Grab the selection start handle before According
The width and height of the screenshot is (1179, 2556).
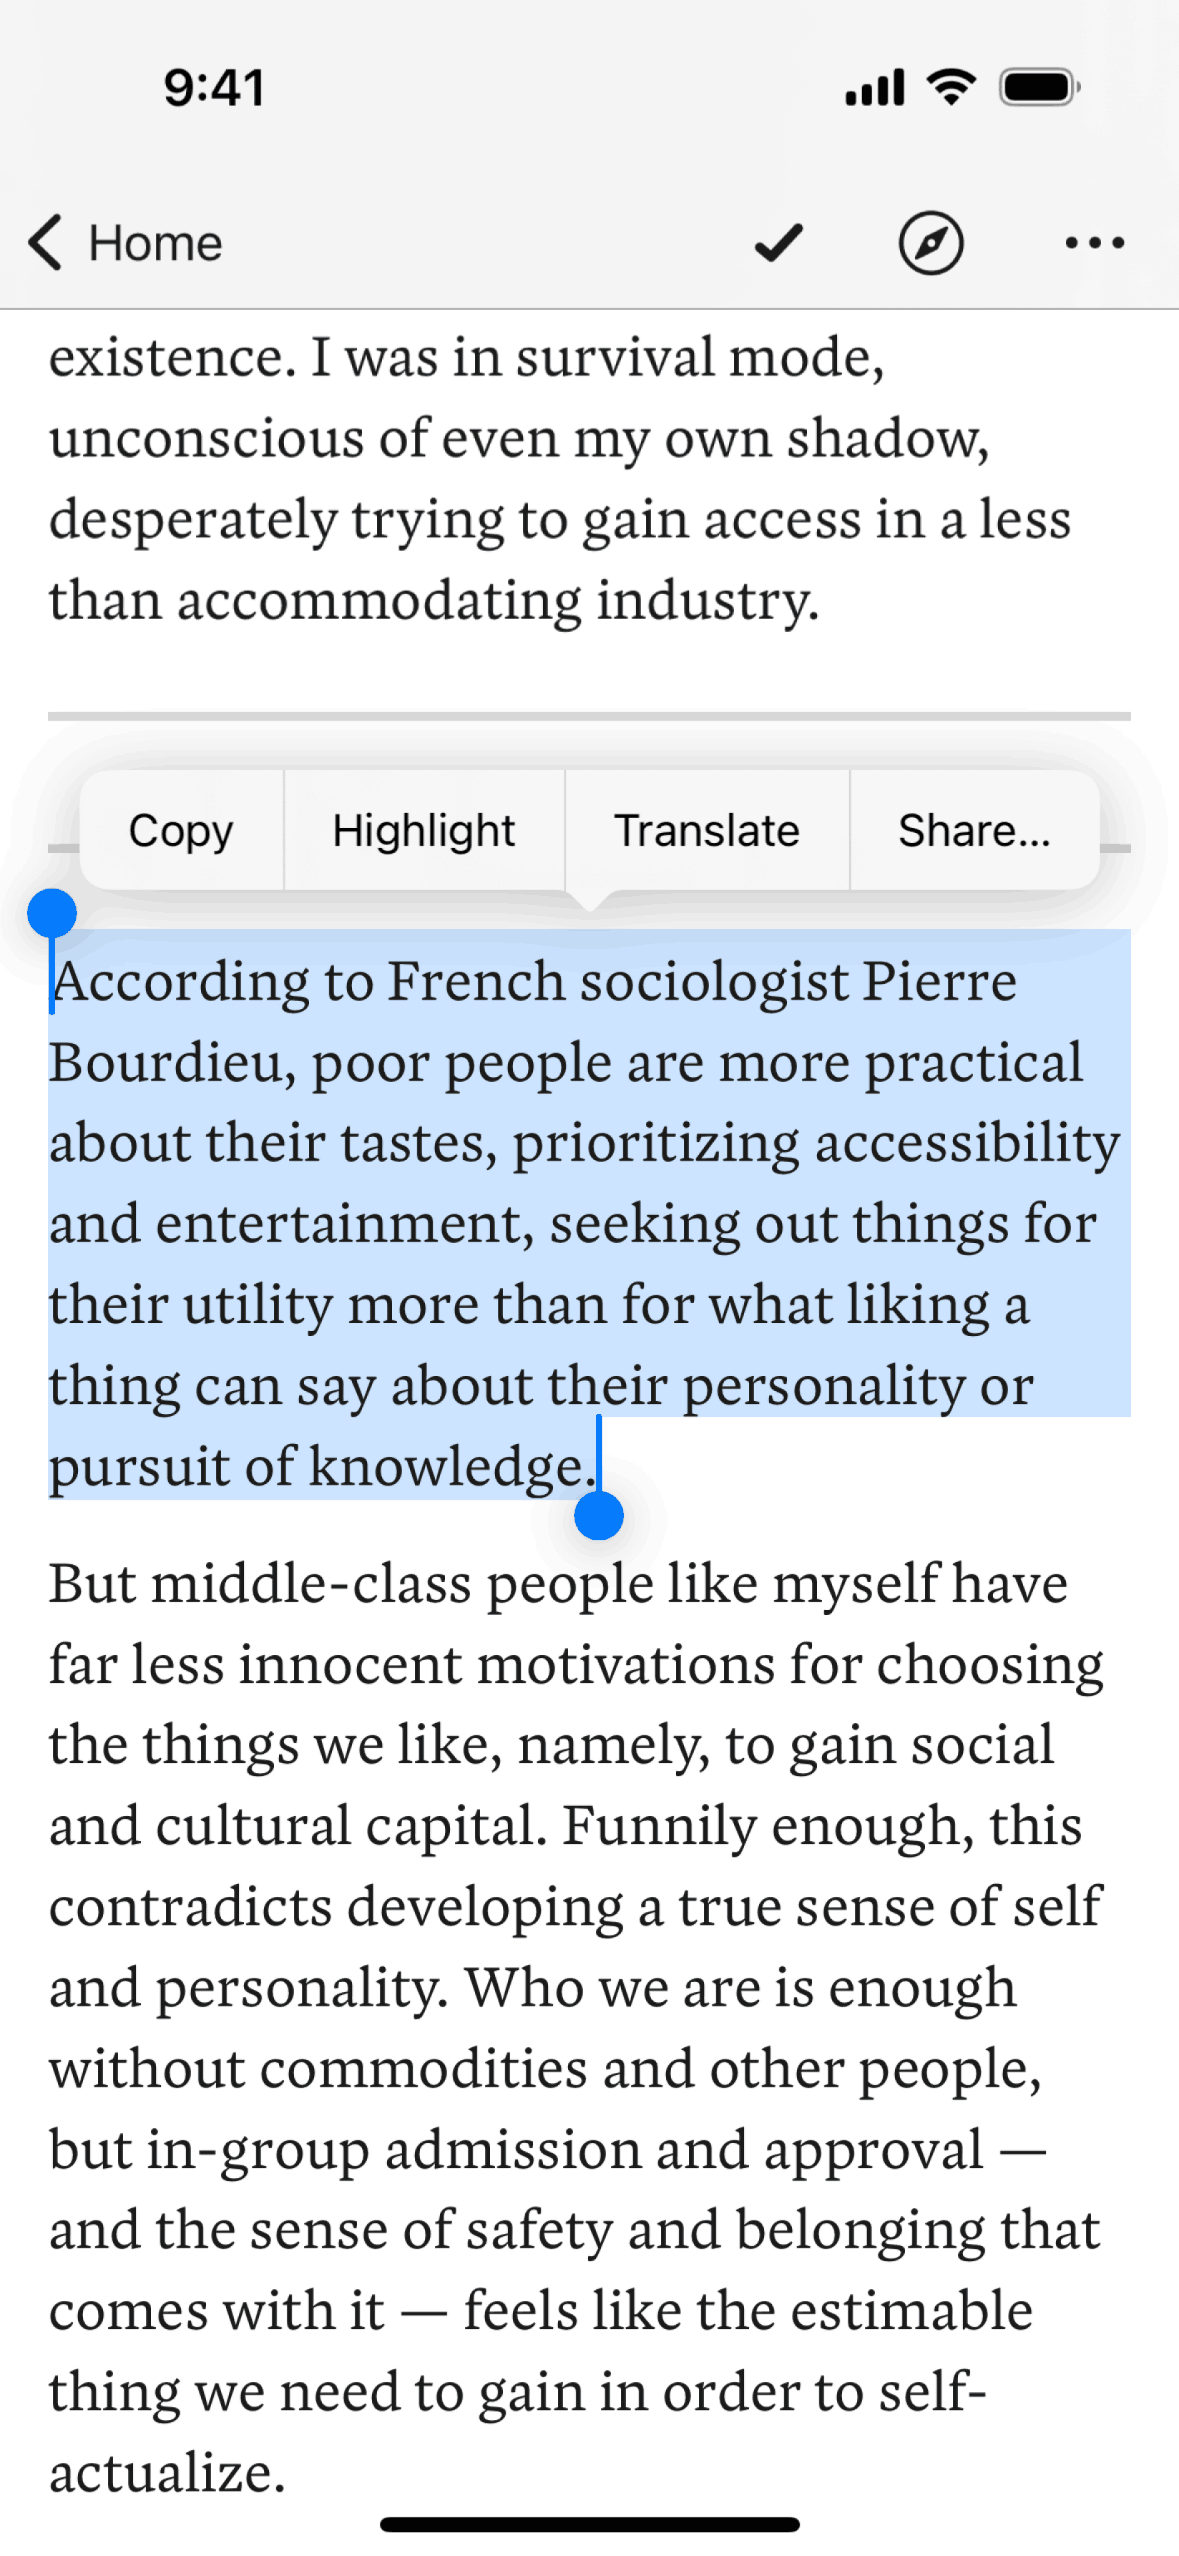click(52, 913)
